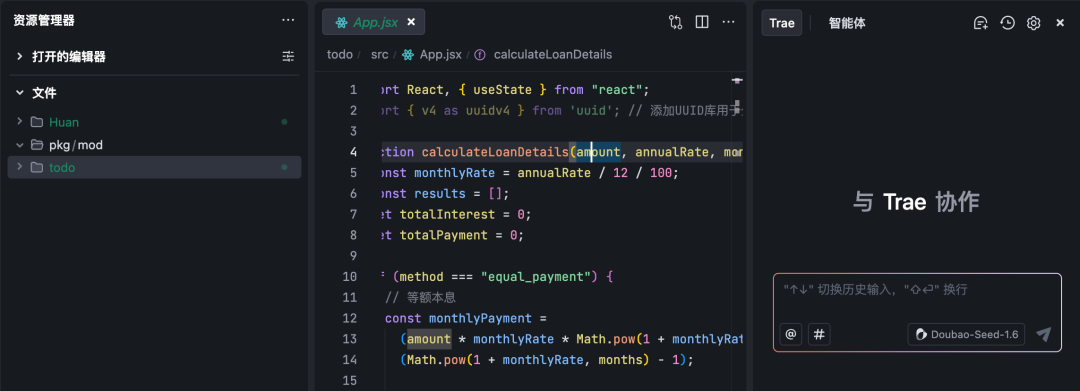
Task: Click totalPayment on line 8
Action: coord(444,235)
